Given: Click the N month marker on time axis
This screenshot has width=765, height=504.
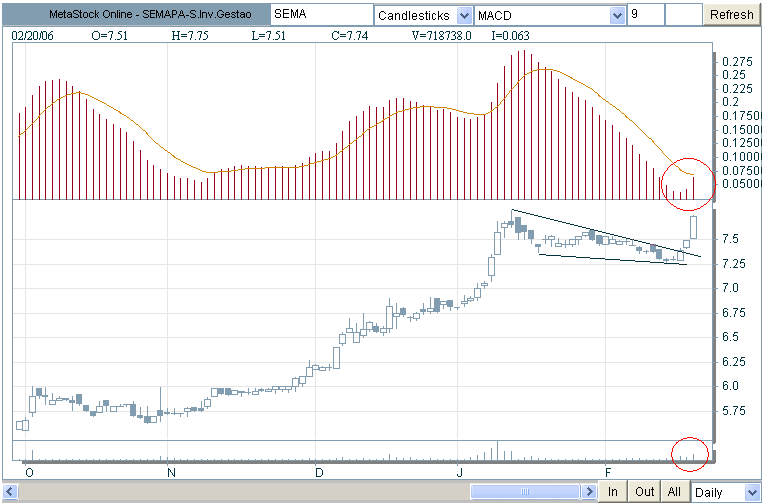Looking at the screenshot, I should pyautogui.click(x=172, y=472).
